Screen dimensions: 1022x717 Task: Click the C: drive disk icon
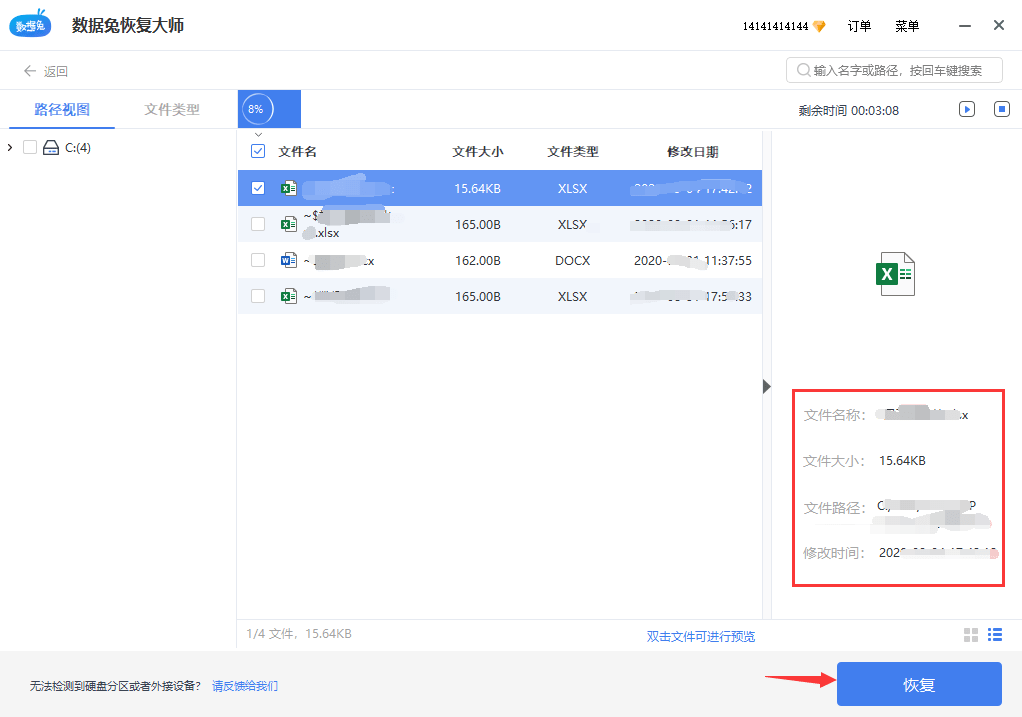(51, 148)
